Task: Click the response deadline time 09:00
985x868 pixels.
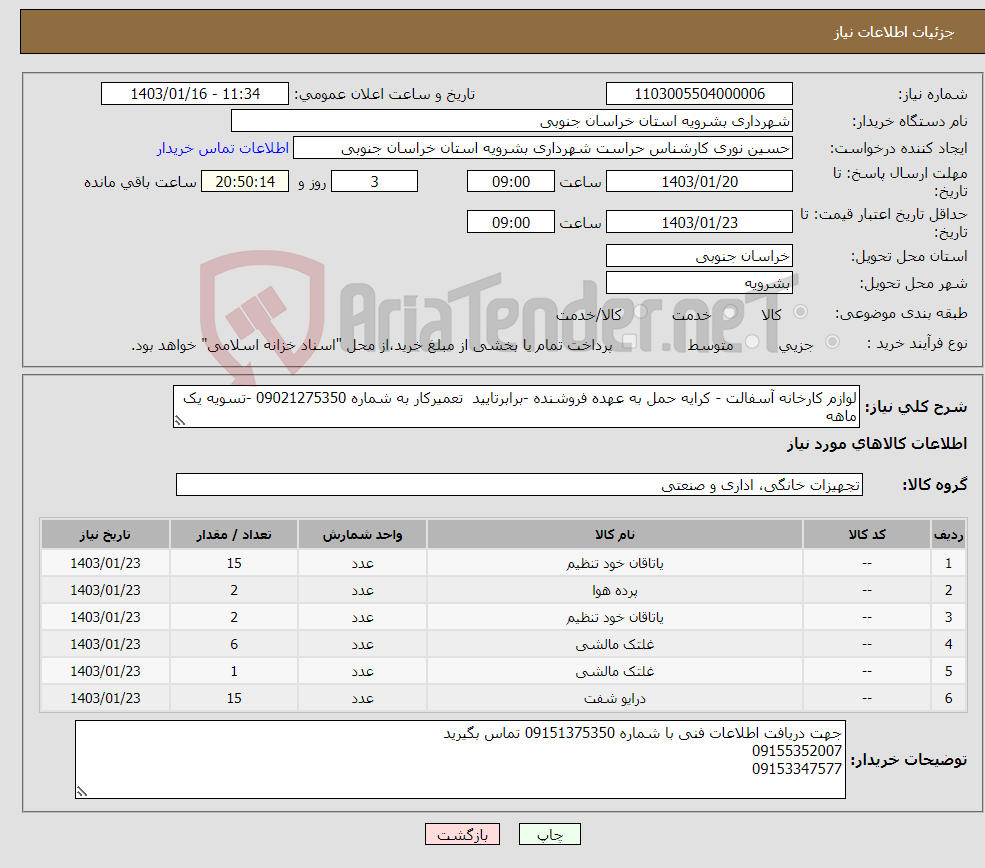Action: coord(511,182)
